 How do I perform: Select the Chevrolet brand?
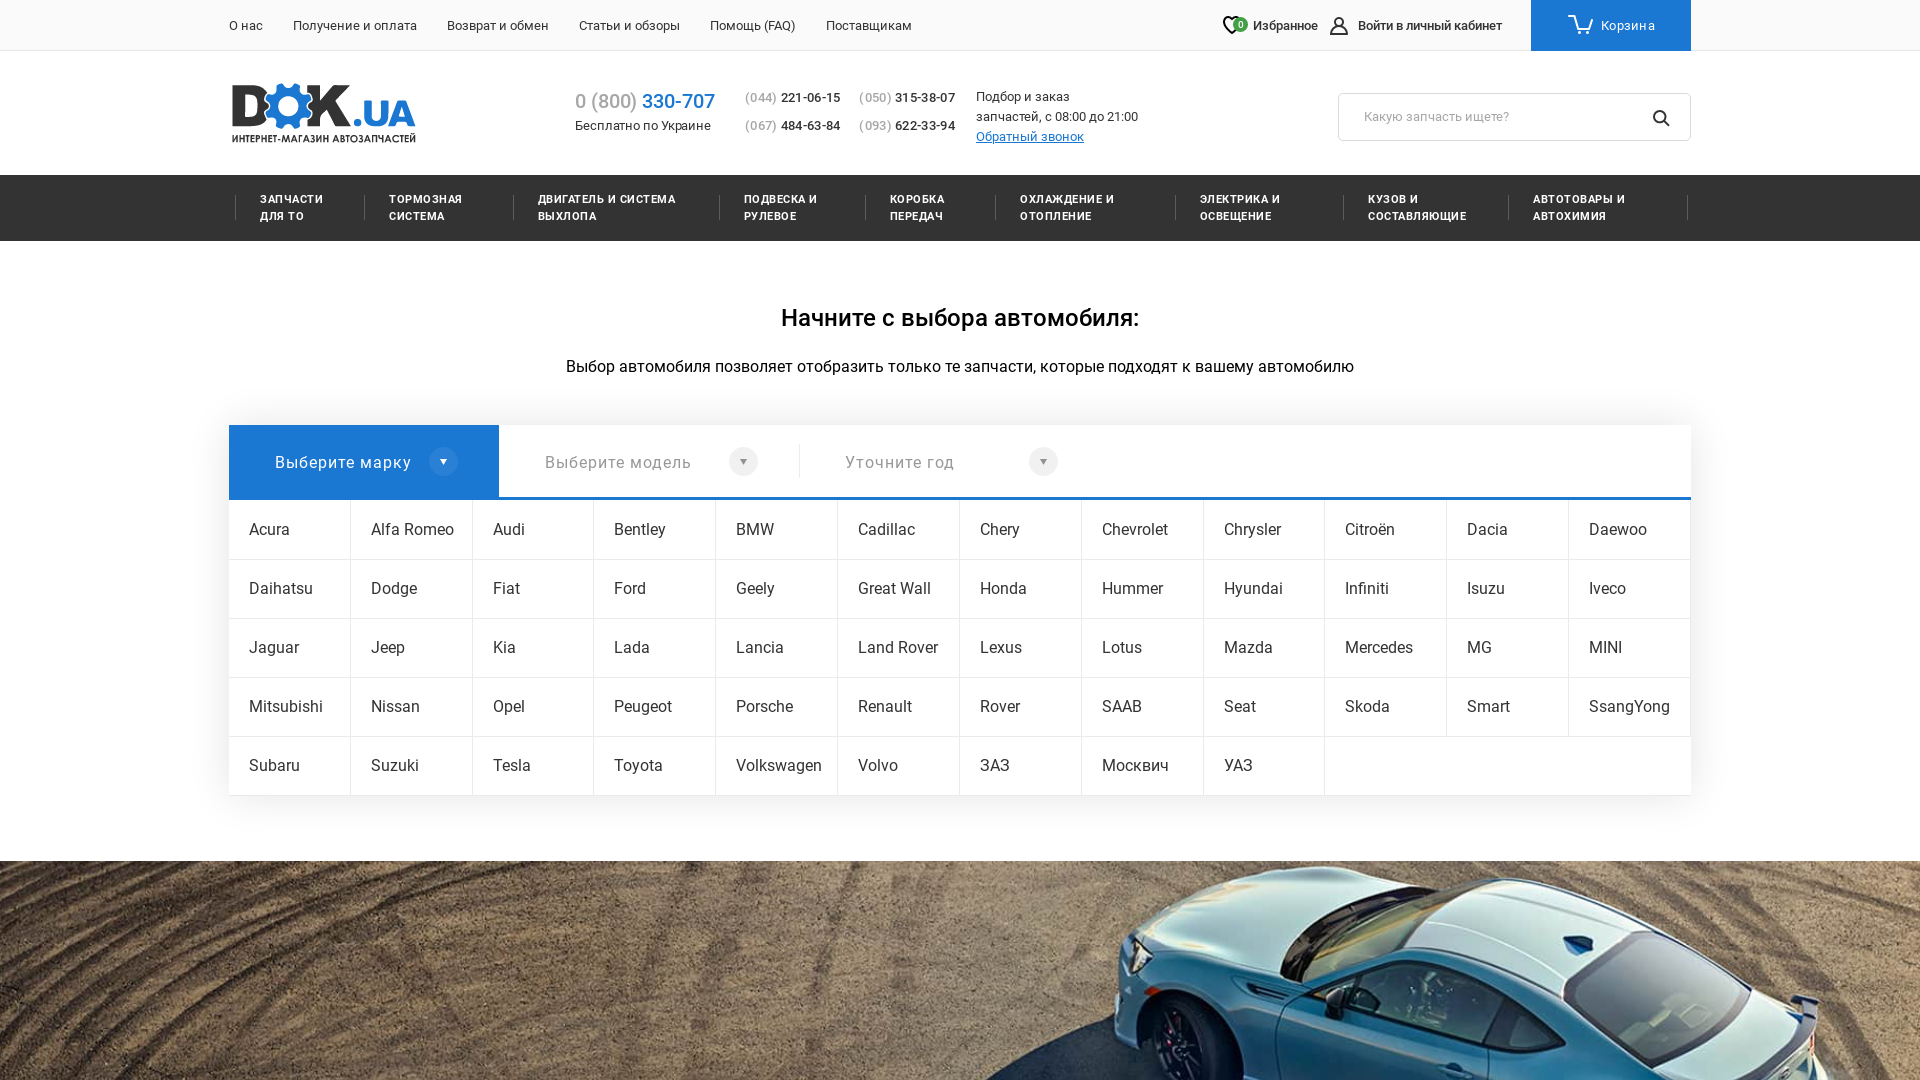coord(1142,529)
